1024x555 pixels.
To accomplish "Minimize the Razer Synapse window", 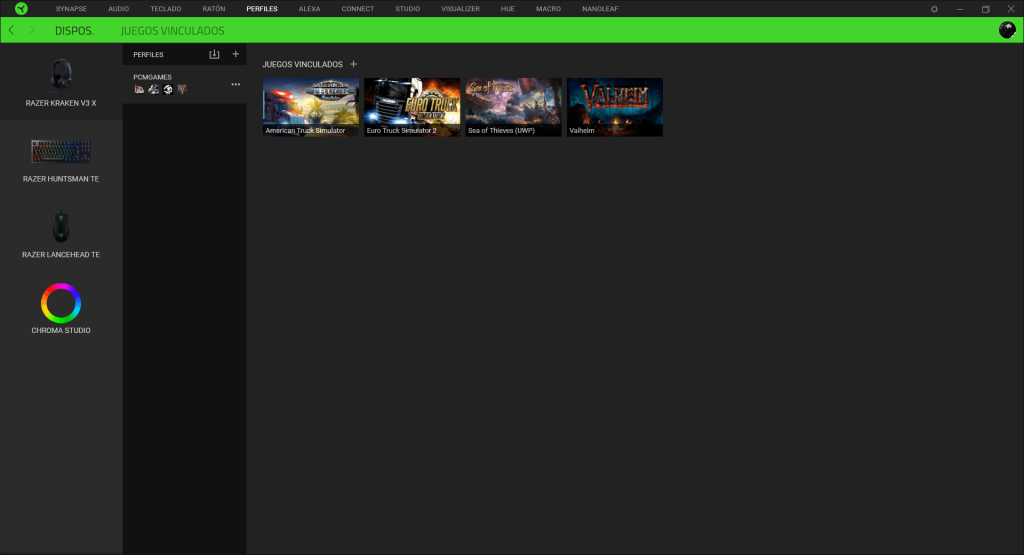I will click(960, 9).
